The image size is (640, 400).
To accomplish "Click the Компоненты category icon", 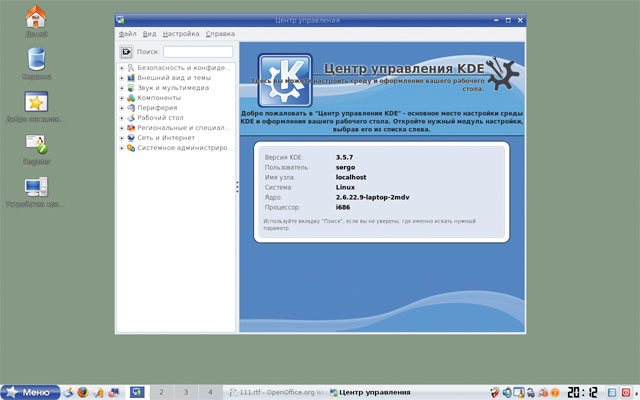I will pos(131,98).
